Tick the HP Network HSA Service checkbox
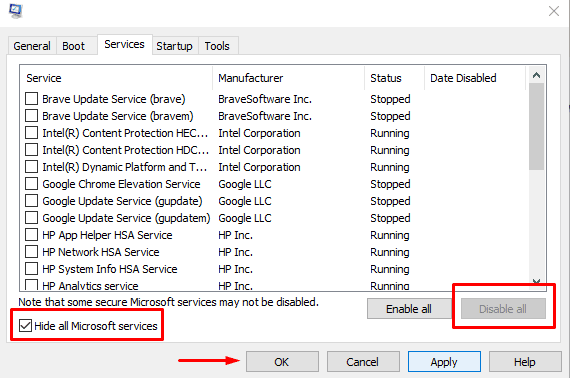This screenshot has height=378, width=570. click(31, 252)
